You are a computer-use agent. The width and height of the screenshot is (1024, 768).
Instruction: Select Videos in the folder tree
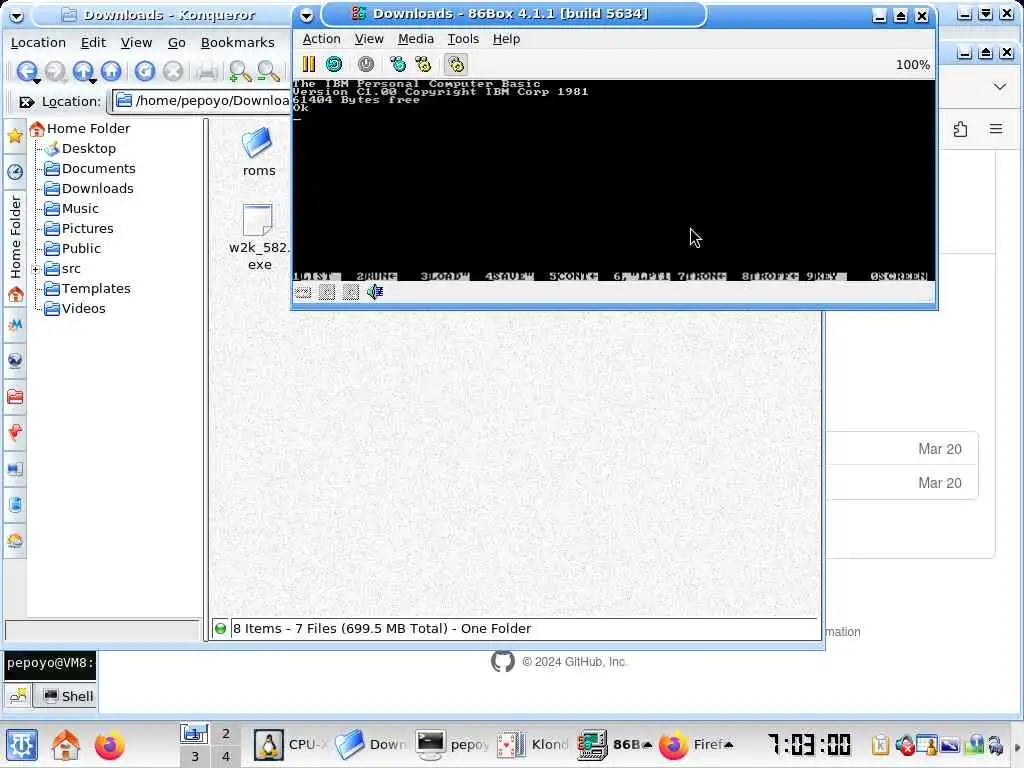coord(83,308)
